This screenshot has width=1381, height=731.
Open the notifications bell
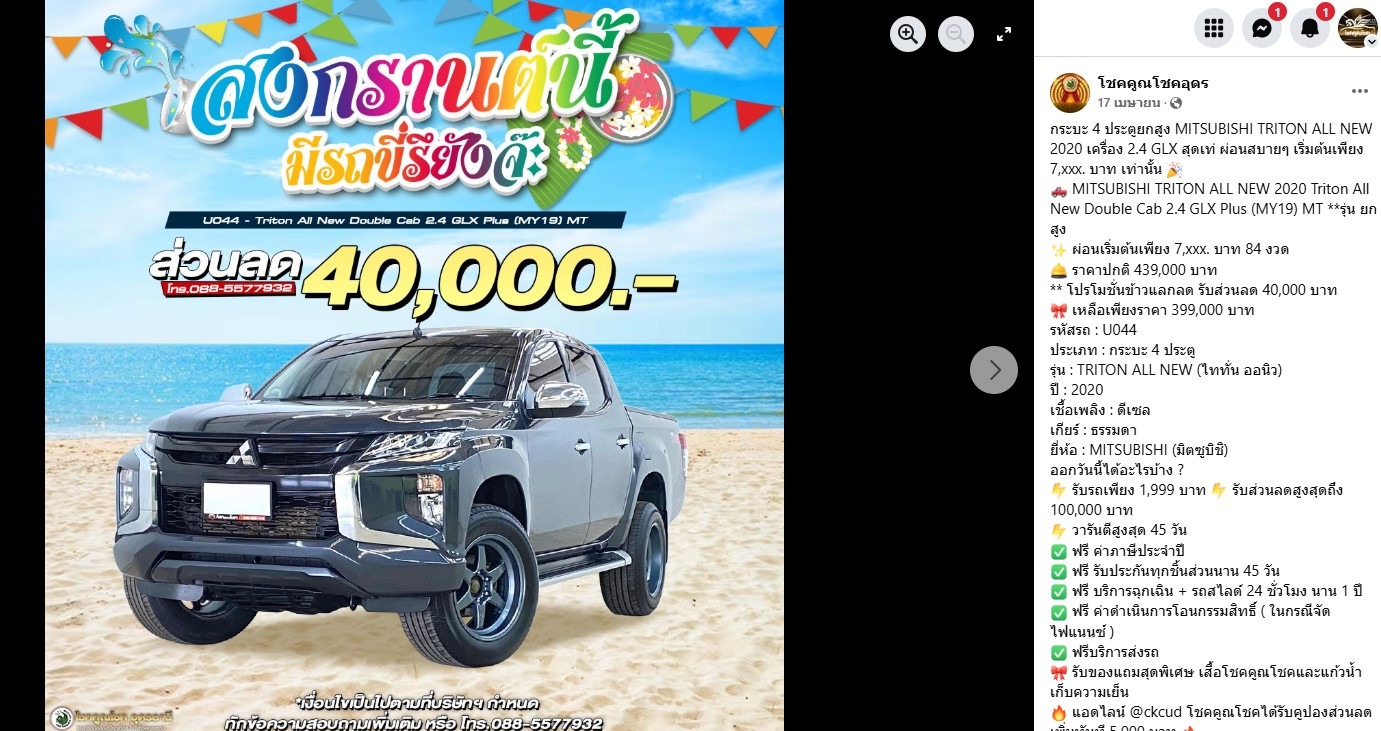(x=1310, y=28)
